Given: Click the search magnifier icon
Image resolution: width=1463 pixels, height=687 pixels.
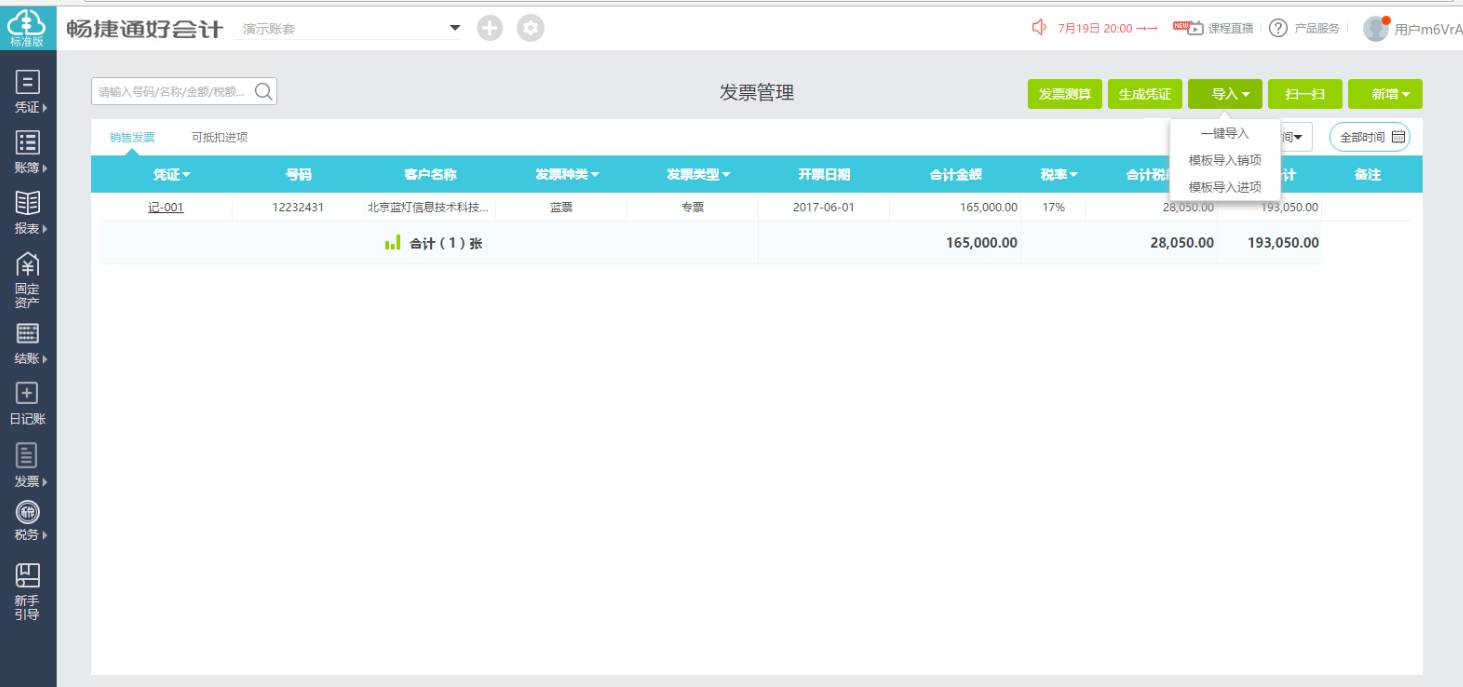Looking at the screenshot, I should click(x=264, y=93).
